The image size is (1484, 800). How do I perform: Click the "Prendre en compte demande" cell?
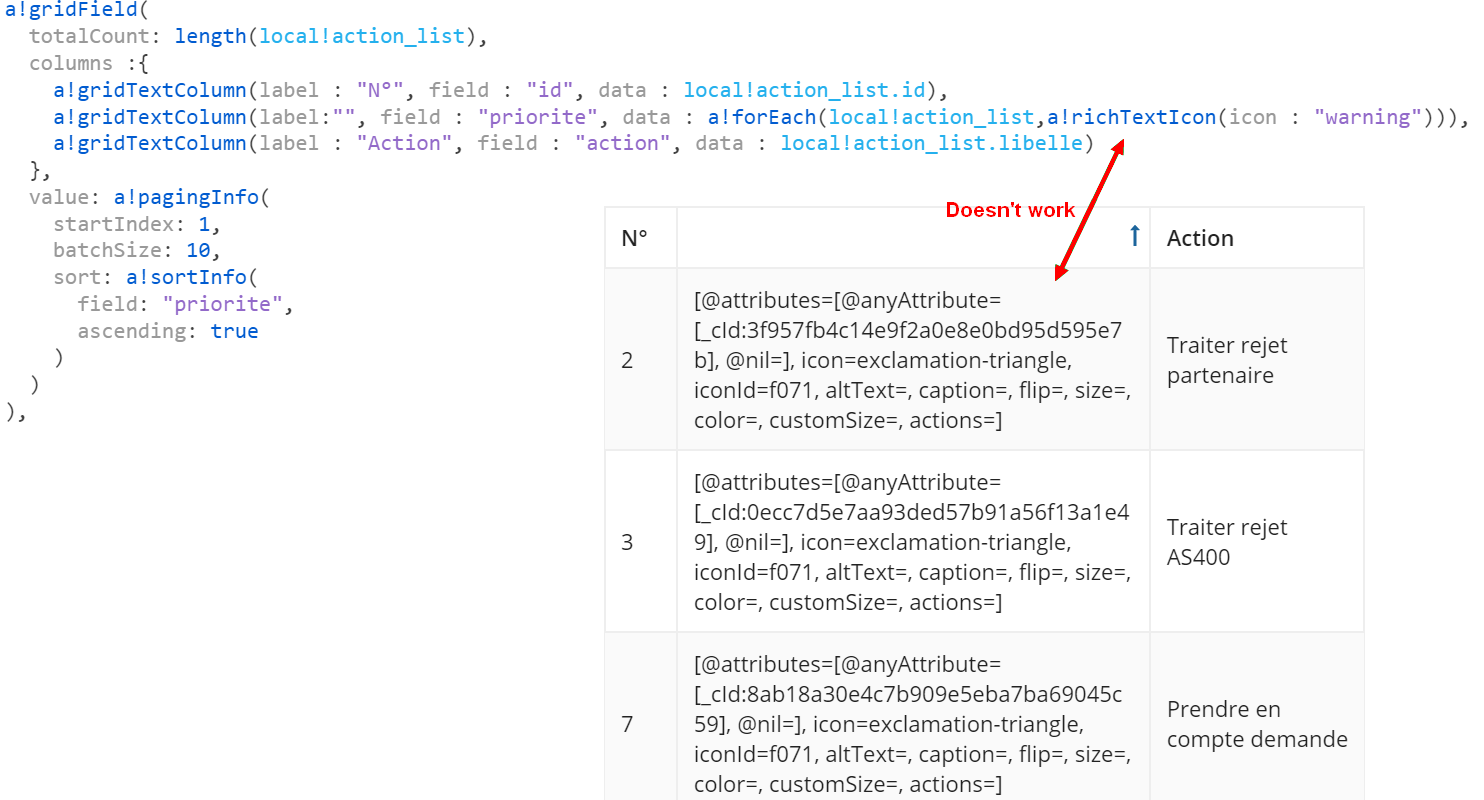1257,724
